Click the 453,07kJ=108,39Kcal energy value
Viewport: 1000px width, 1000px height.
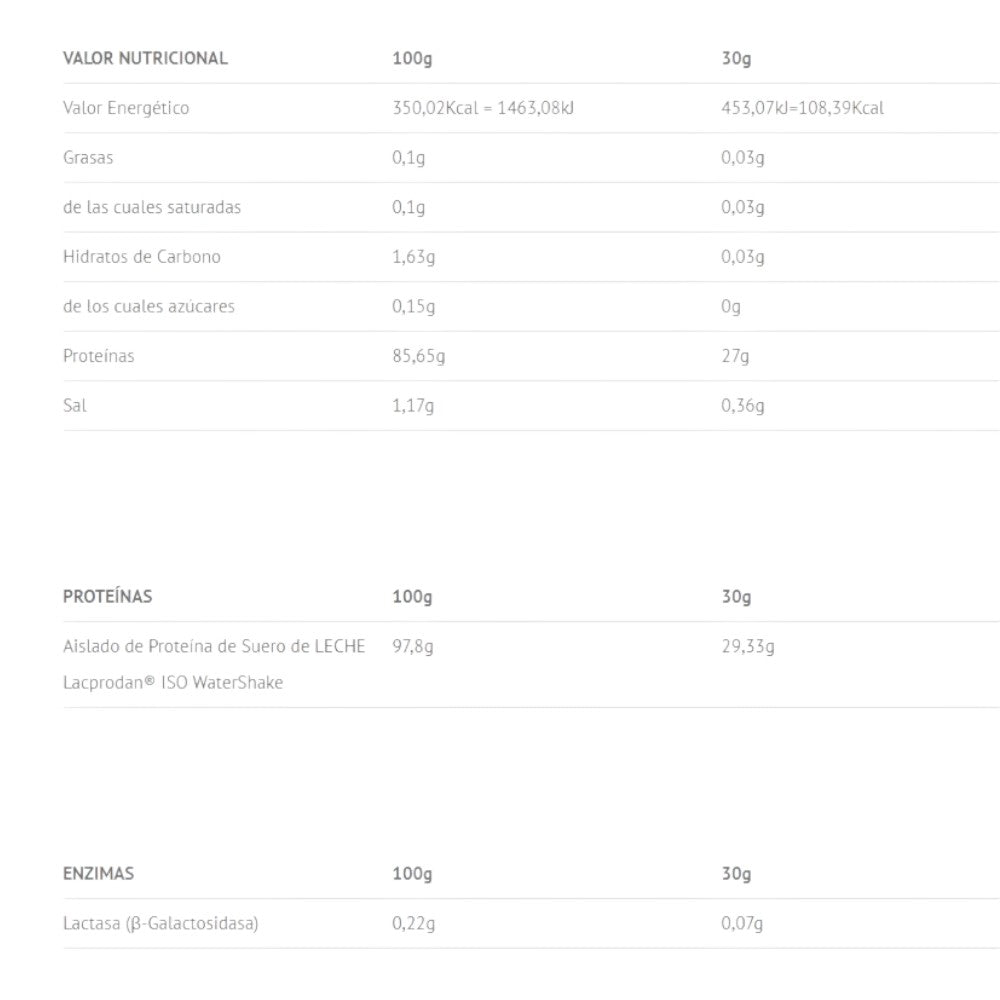point(802,108)
